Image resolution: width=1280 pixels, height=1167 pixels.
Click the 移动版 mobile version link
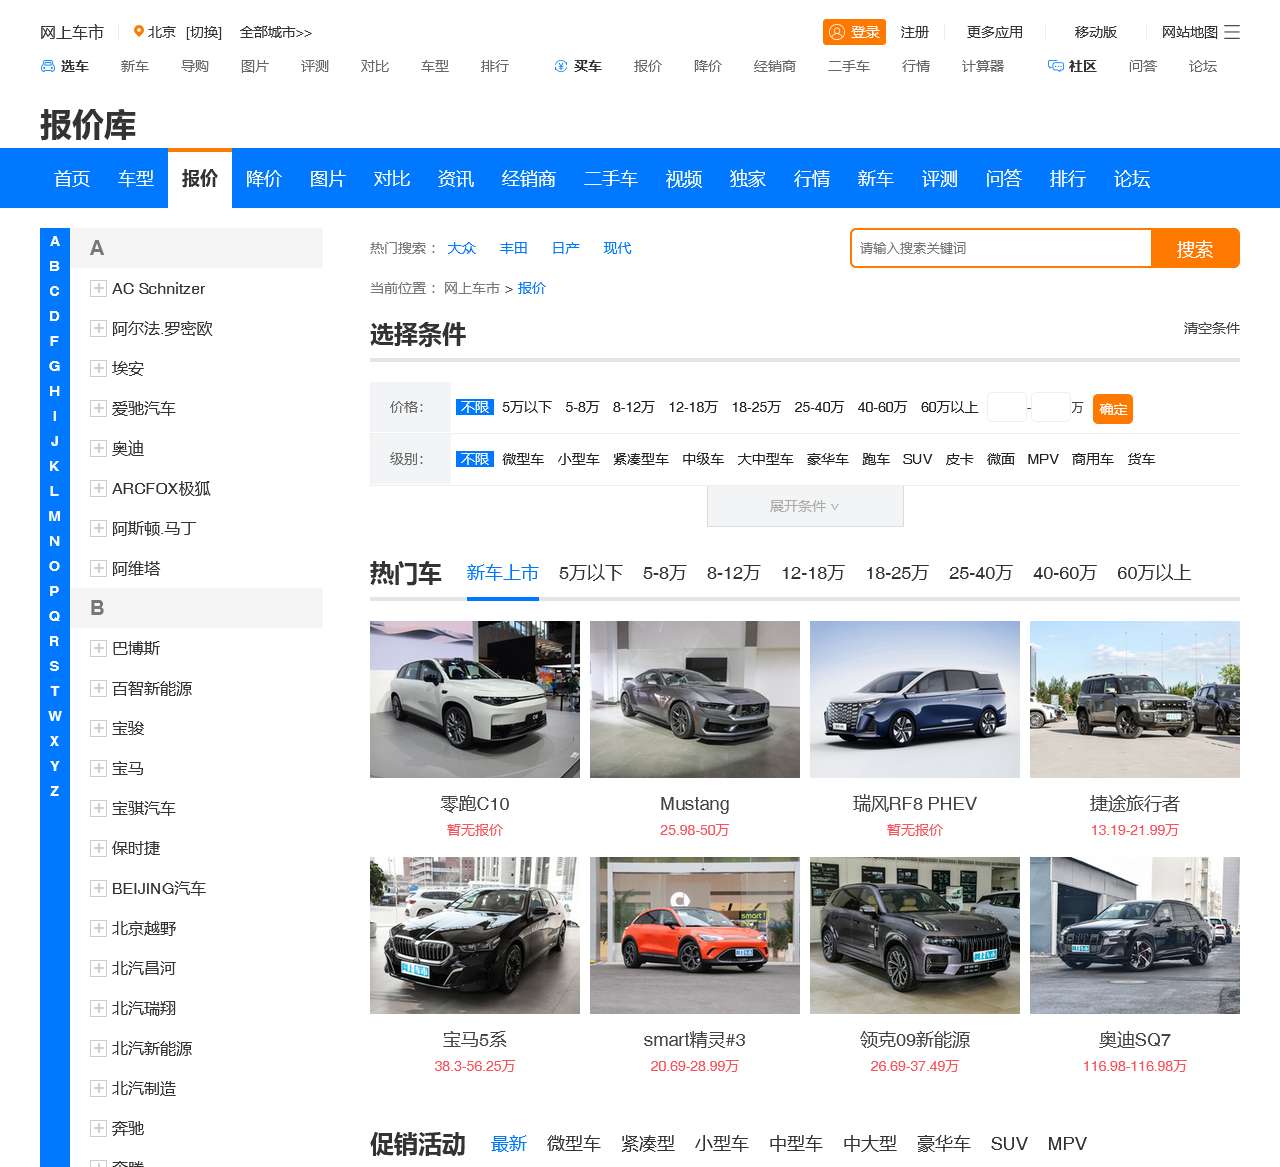(x=1096, y=32)
